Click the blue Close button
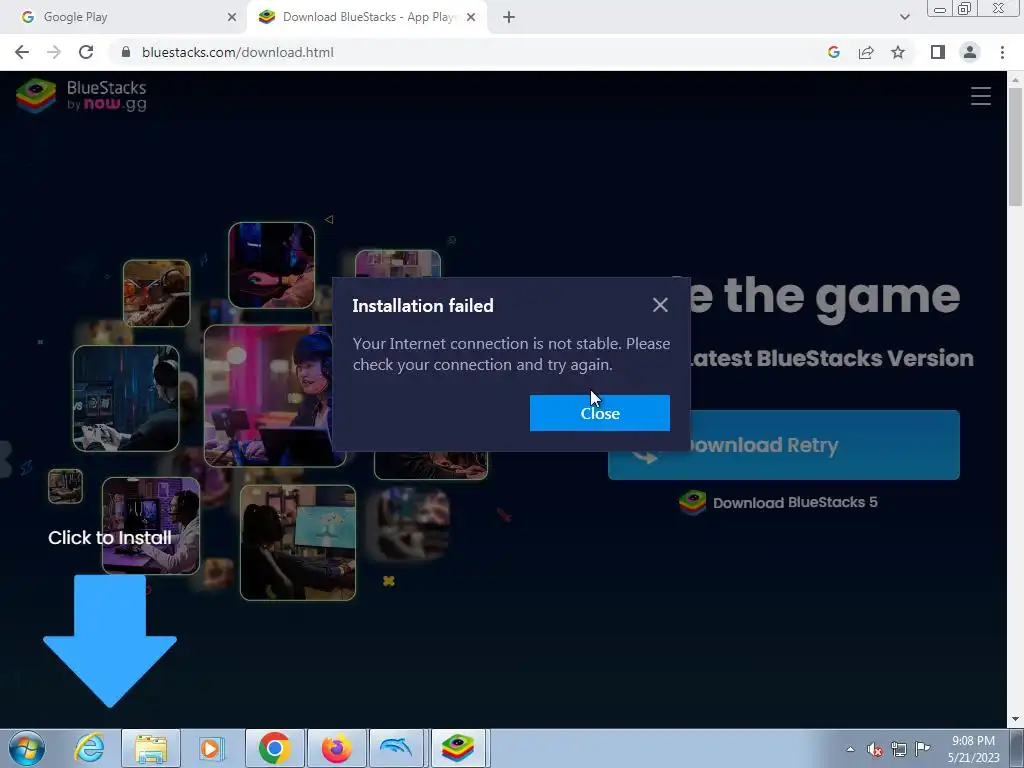The width and height of the screenshot is (1024, 768). [600, 413]
